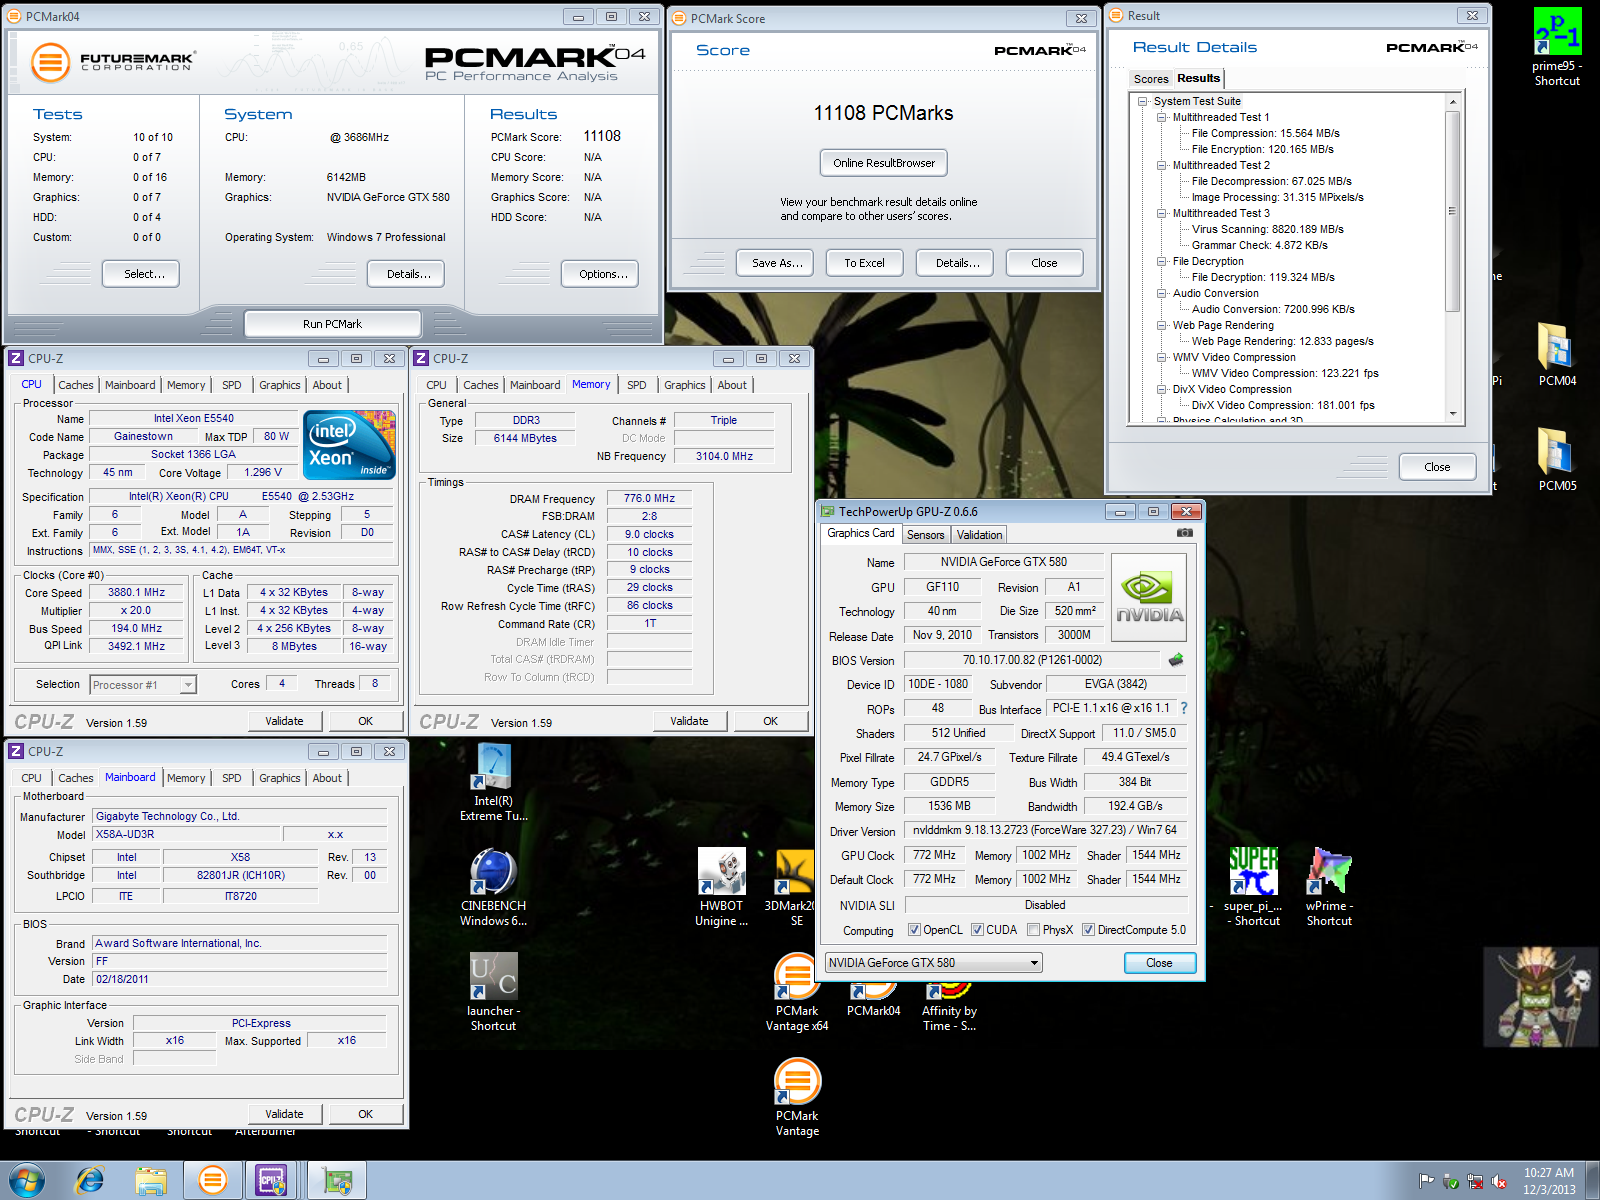Viewport: 1600px width, 1200px height.
Task: Open the HWBOT Unigine desktop shortcut
Action: click(x=721, y=888)
